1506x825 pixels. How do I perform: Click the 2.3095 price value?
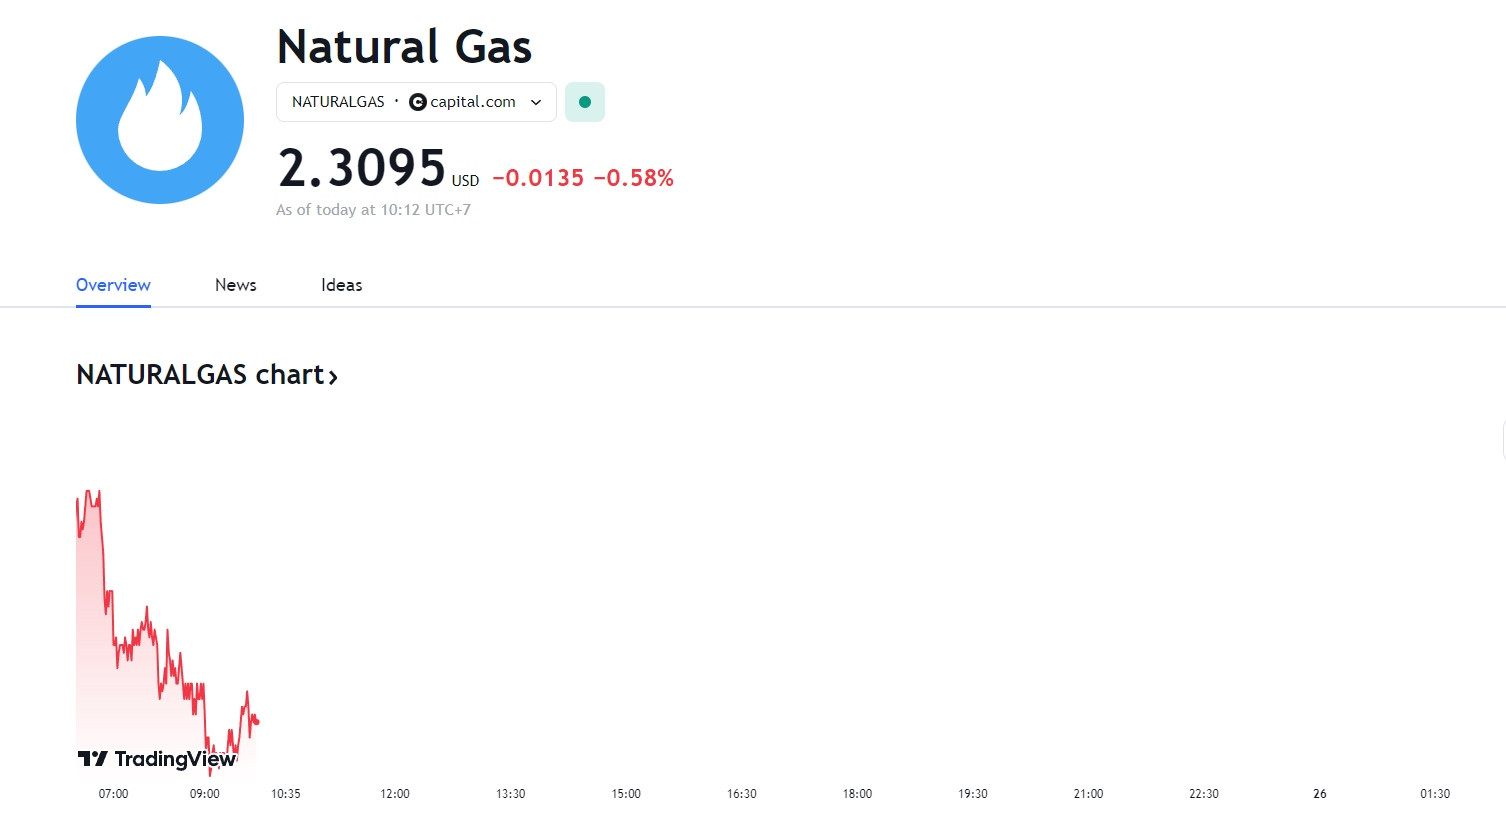coord(362,168)
